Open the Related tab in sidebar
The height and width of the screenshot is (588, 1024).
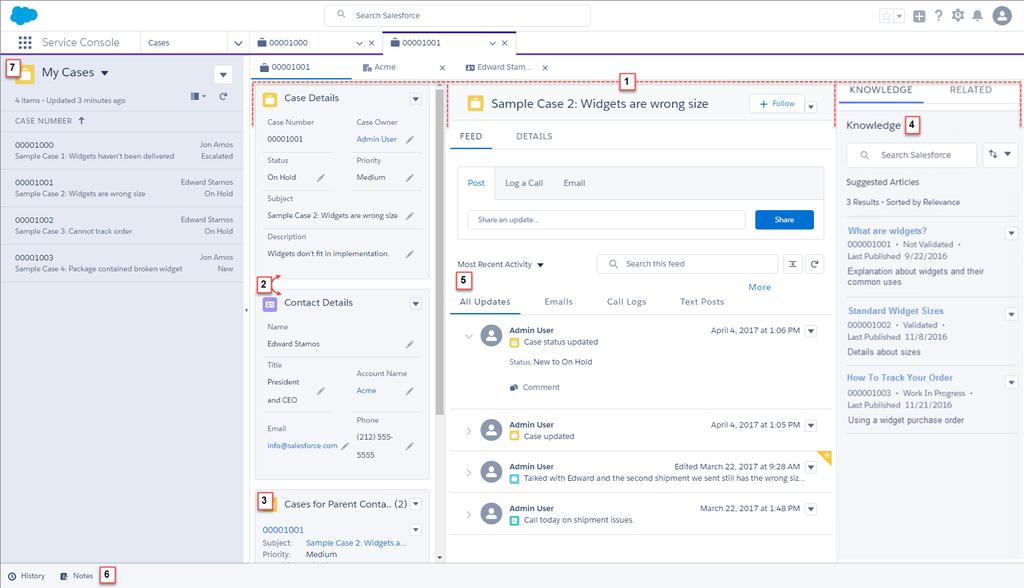[970, 90]
